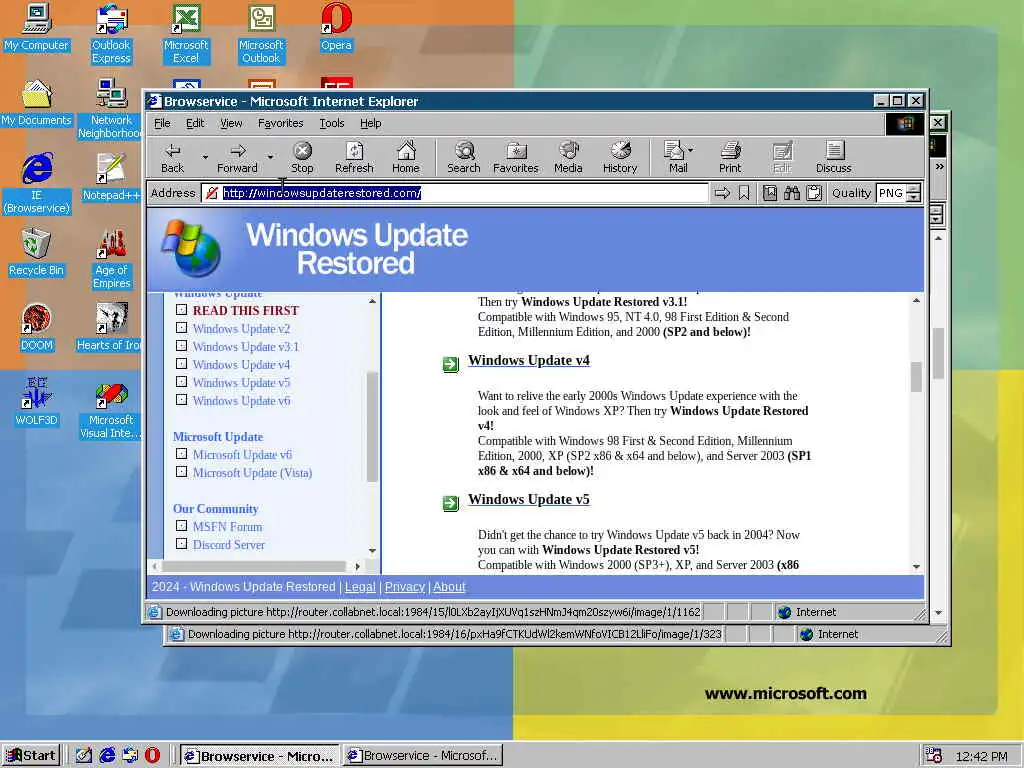The width and height of the screenshot is (1024, 768).
Task: Click the clipboard icon before Quality
Action: click(x=814, y=193)
